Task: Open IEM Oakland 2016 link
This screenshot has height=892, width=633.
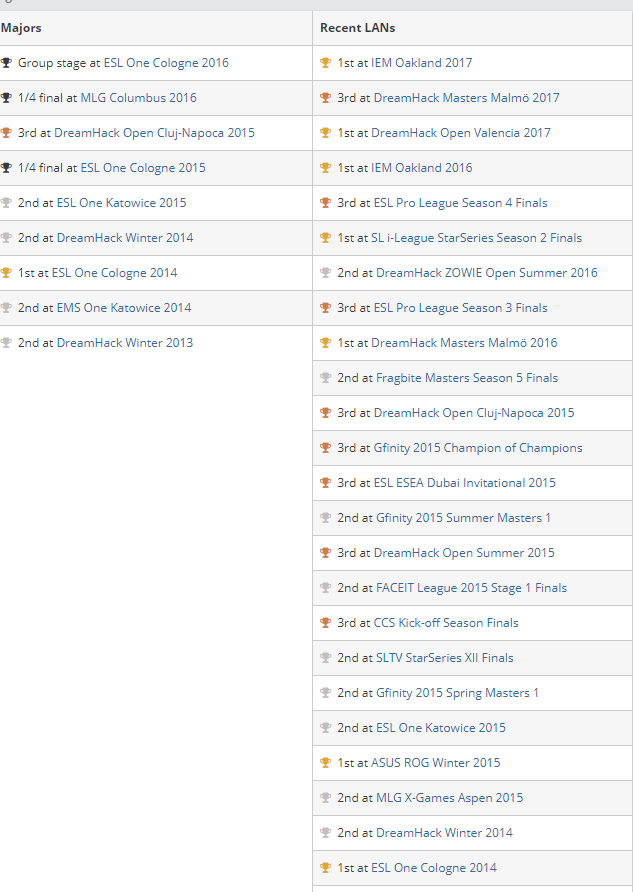Action: (421, 168)
